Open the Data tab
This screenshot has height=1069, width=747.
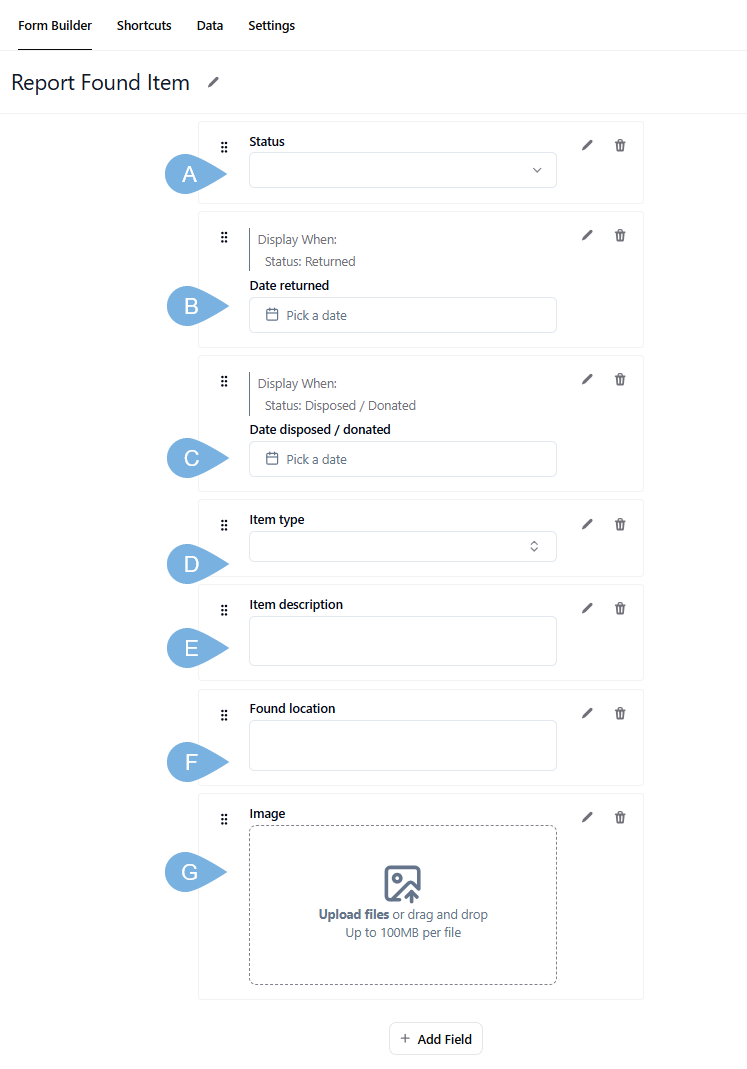tap(210, 25)
